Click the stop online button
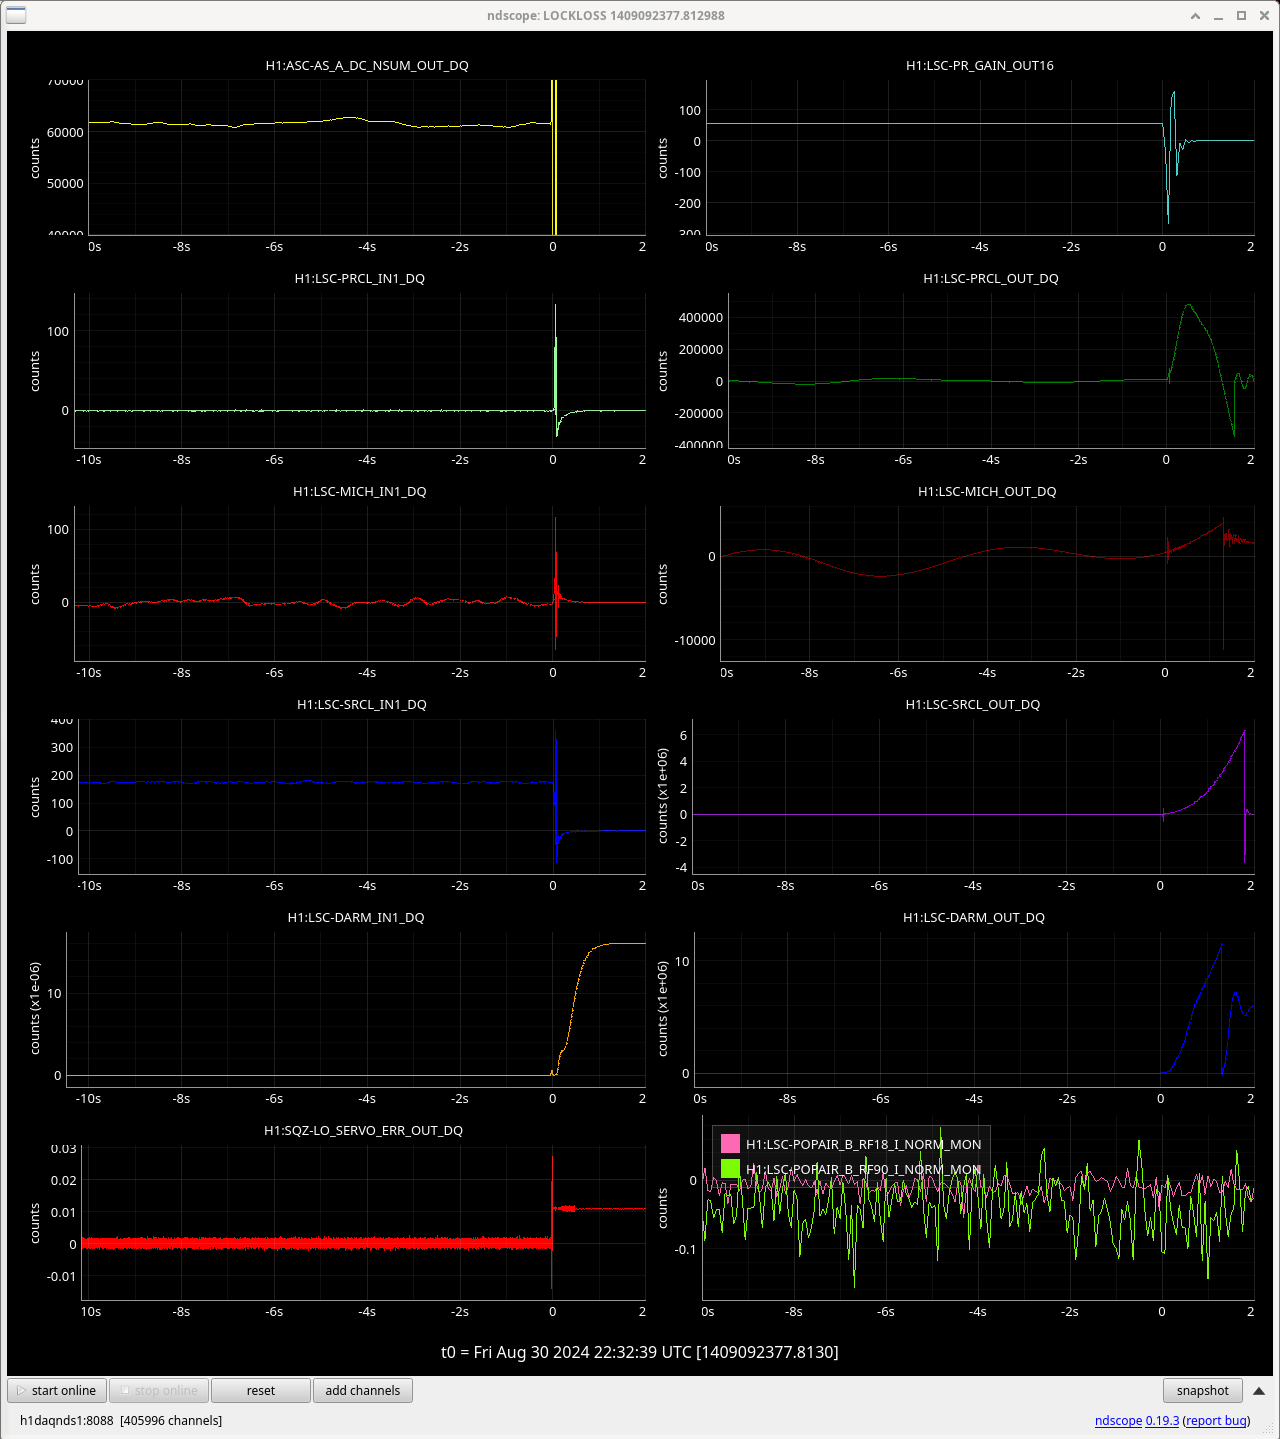This screenshot has height=1439, width=1280. 158,1390
